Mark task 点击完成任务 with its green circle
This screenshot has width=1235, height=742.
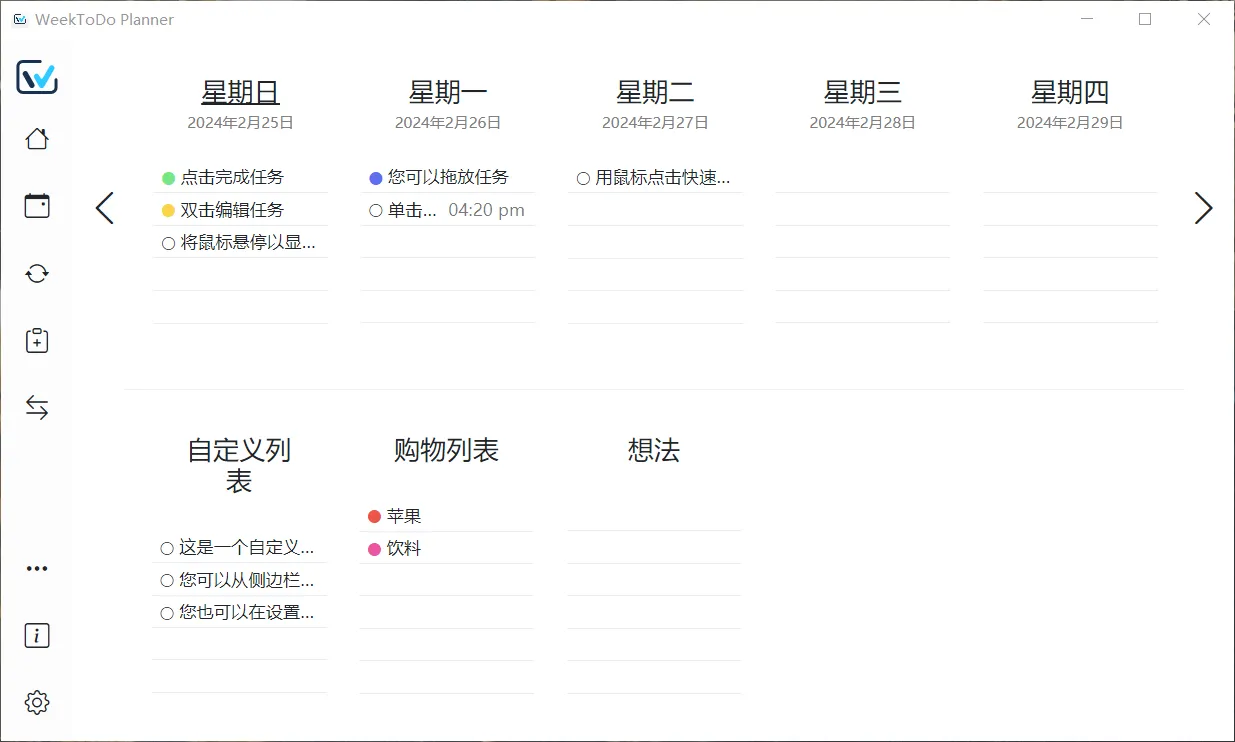169,178
